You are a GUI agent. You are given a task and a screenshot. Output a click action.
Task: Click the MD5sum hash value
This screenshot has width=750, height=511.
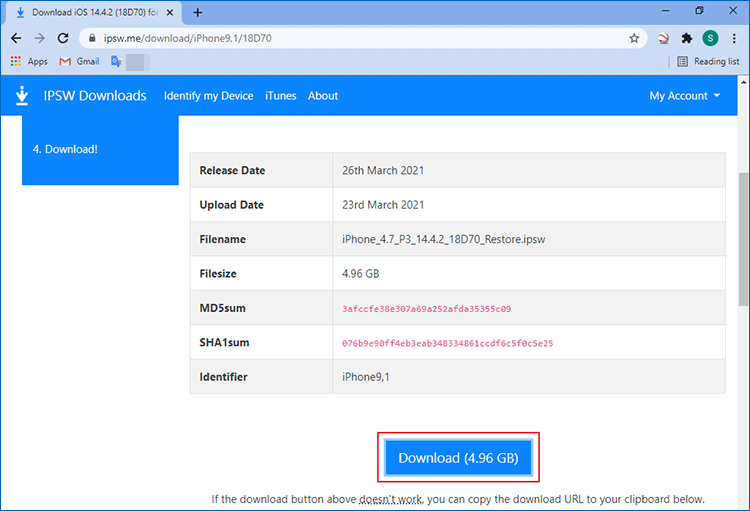427,309
